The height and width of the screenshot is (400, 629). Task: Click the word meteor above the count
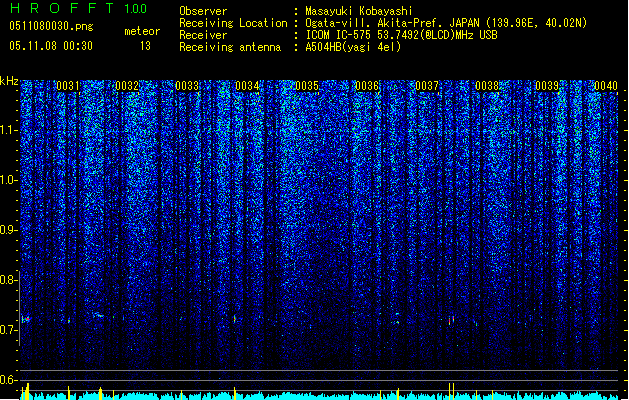tap(142, 31)
